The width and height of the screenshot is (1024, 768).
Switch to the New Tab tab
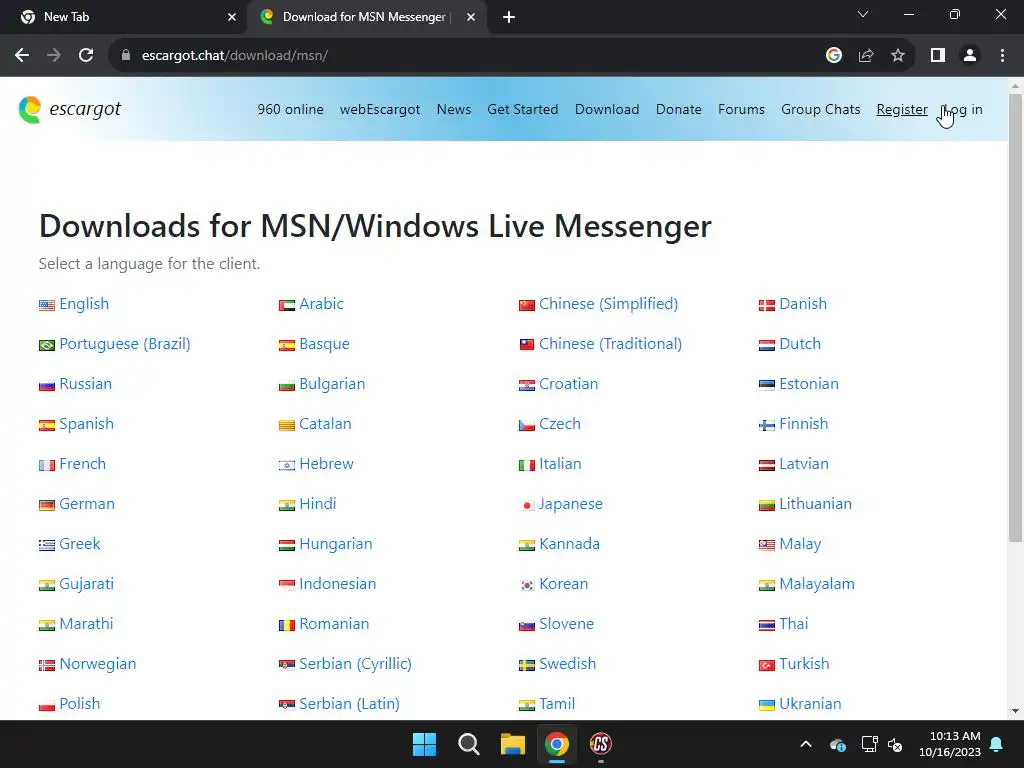(124, 17)
